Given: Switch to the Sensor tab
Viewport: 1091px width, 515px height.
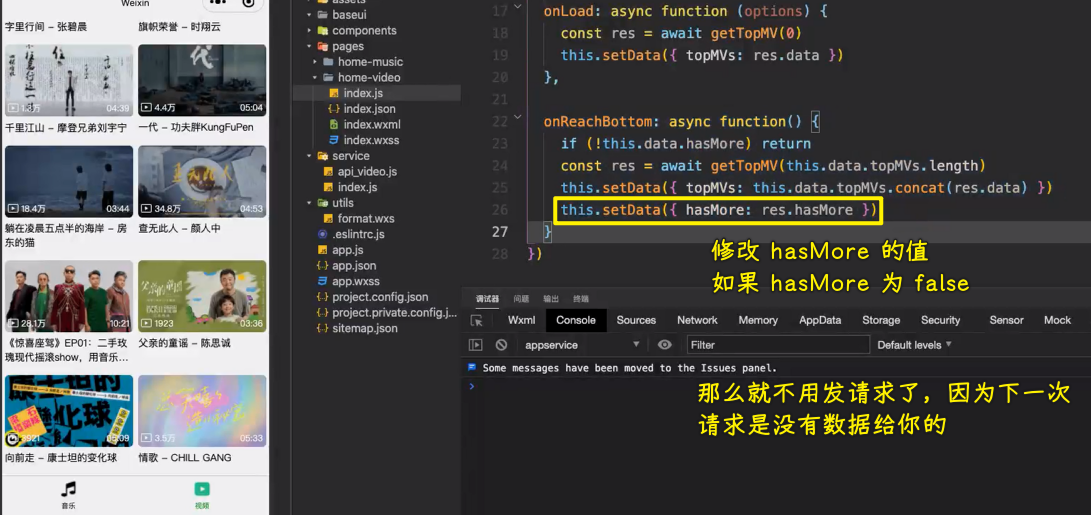Looking at the screenshot, I should pos(1006,320).
